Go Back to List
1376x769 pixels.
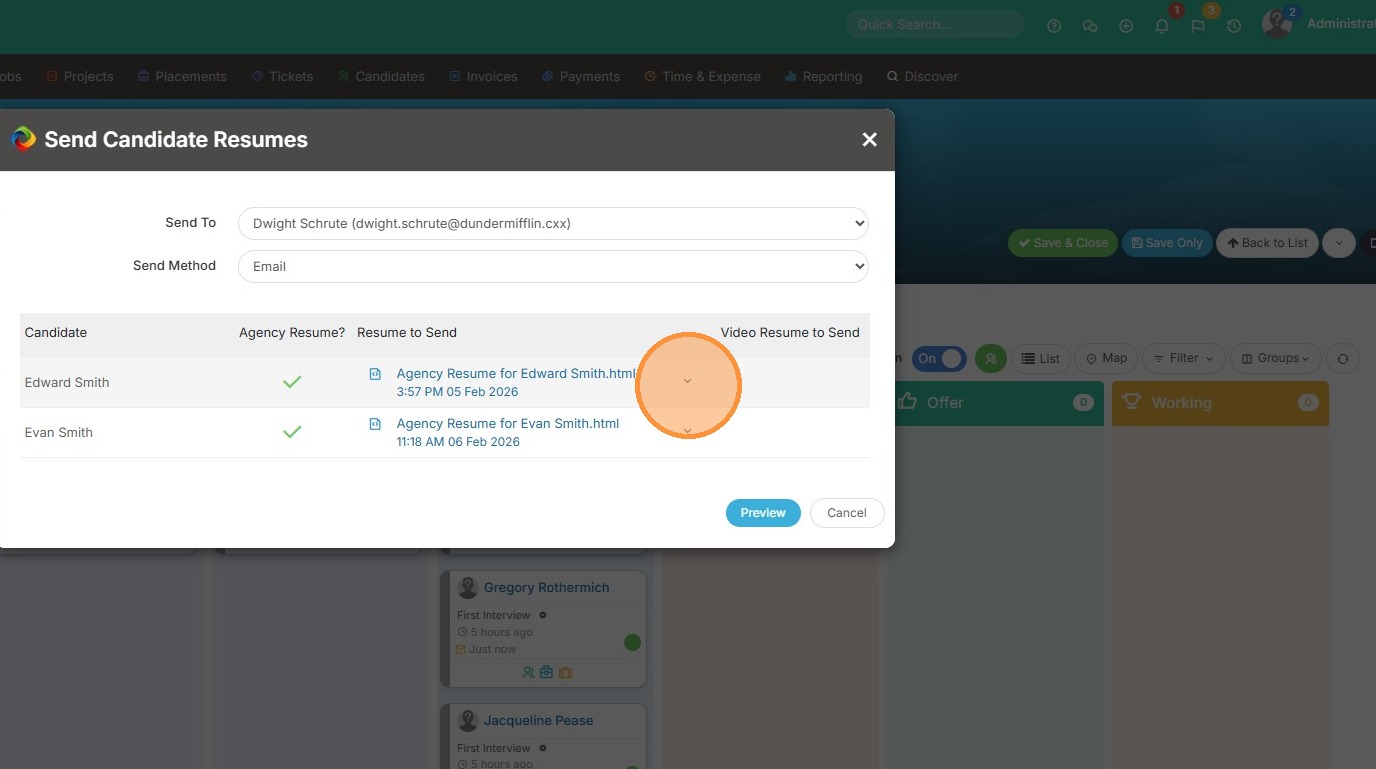click(x=1267, y=243)
